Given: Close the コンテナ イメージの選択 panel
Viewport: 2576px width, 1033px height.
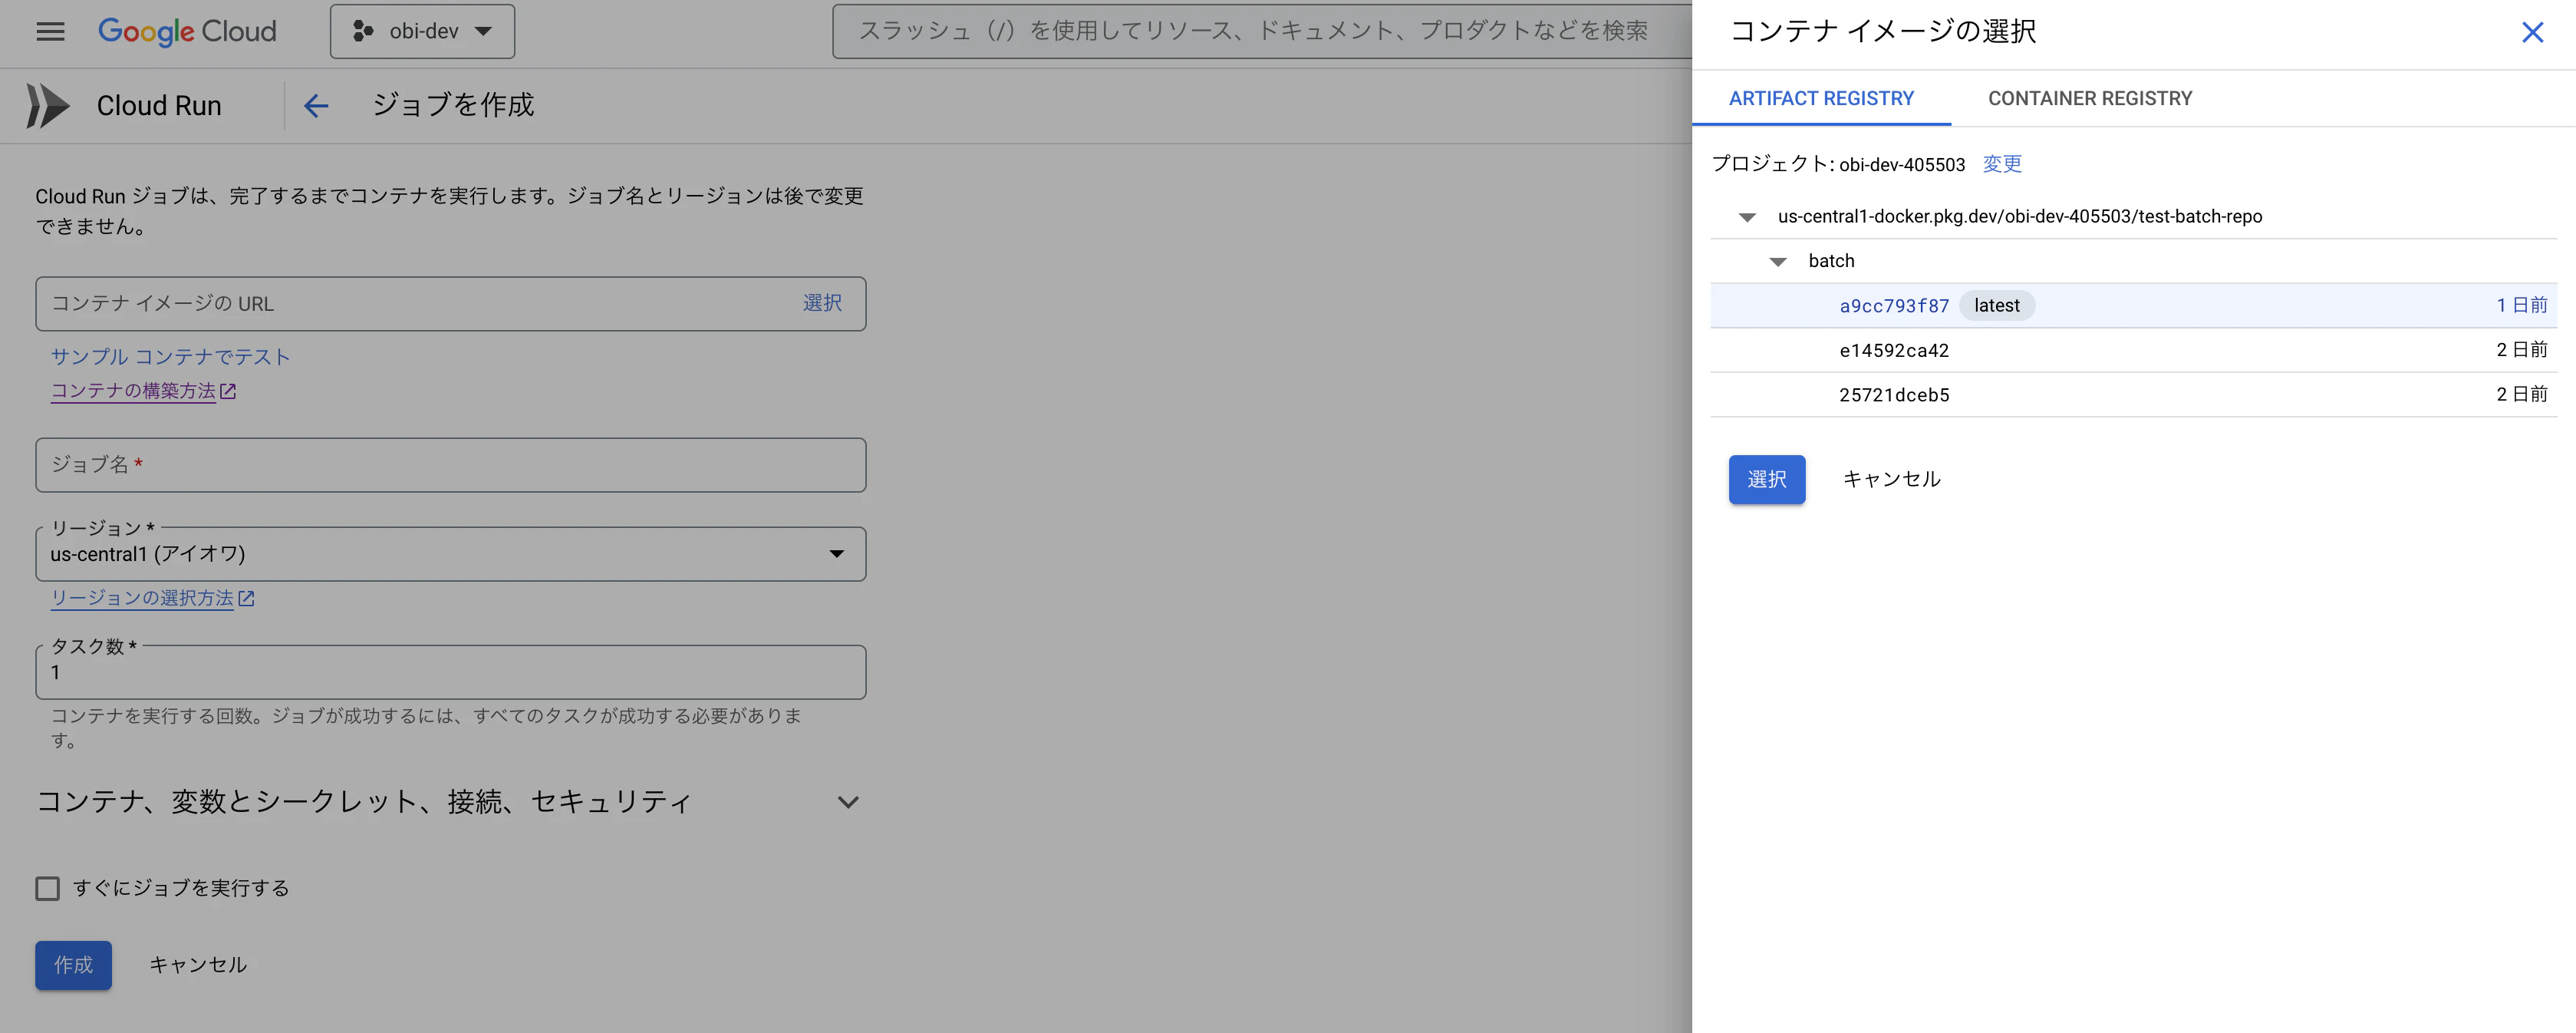Looking at the screenshot, I should [2532, 33].
